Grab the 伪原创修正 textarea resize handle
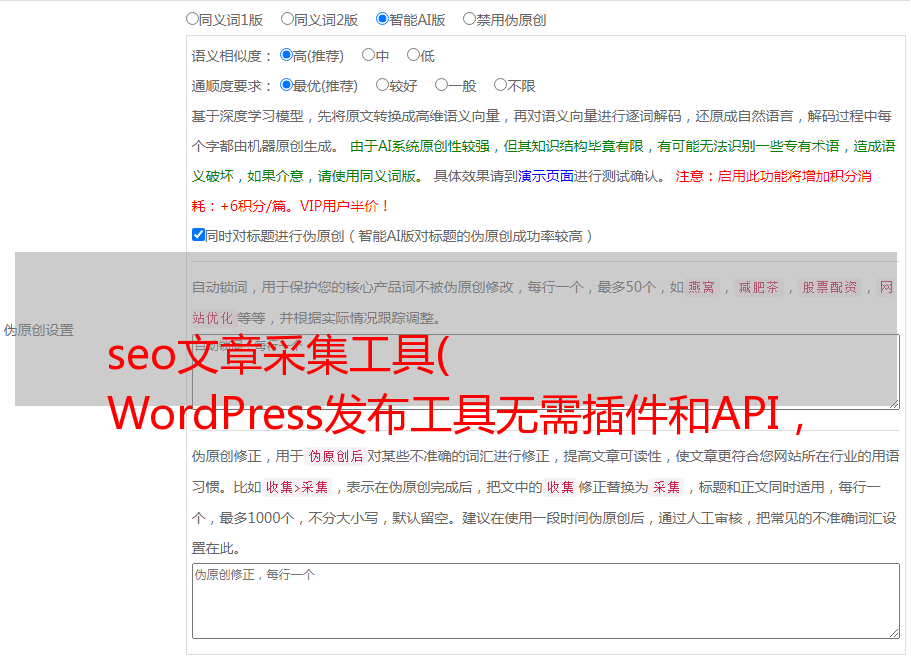 894,633
